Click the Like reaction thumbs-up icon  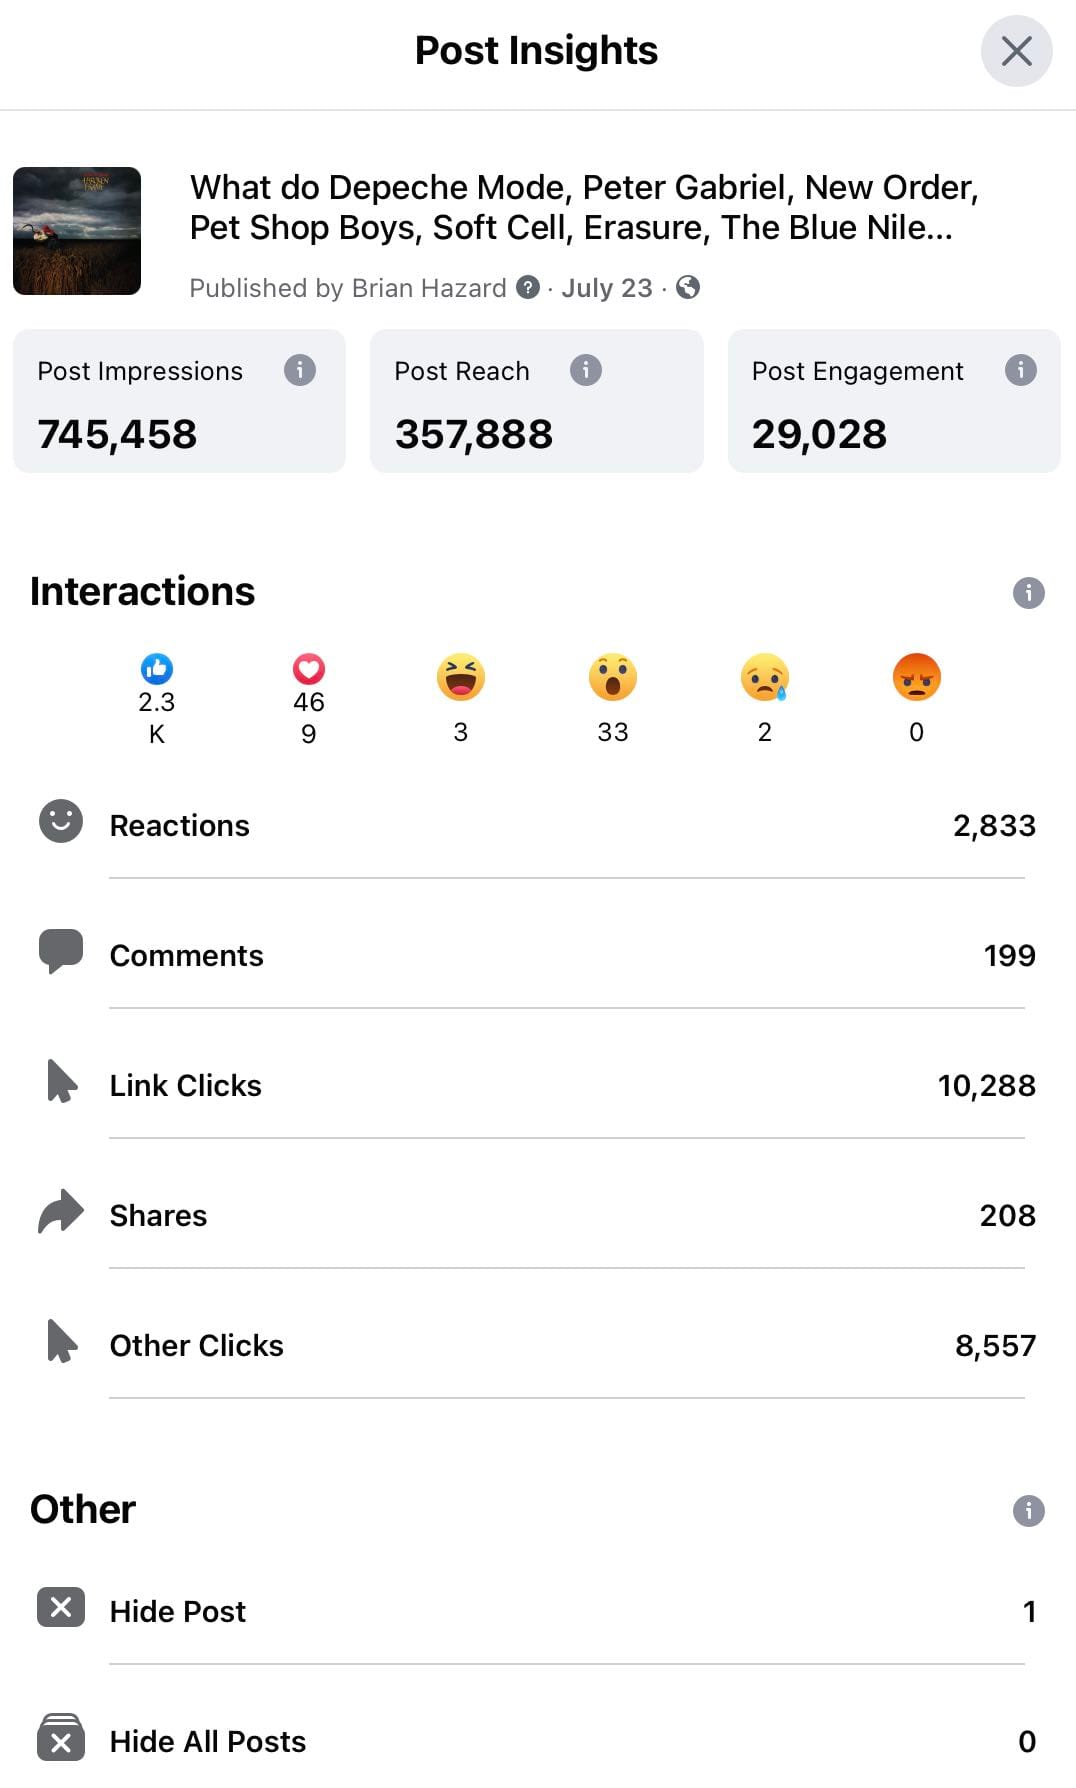coord(157,668)
